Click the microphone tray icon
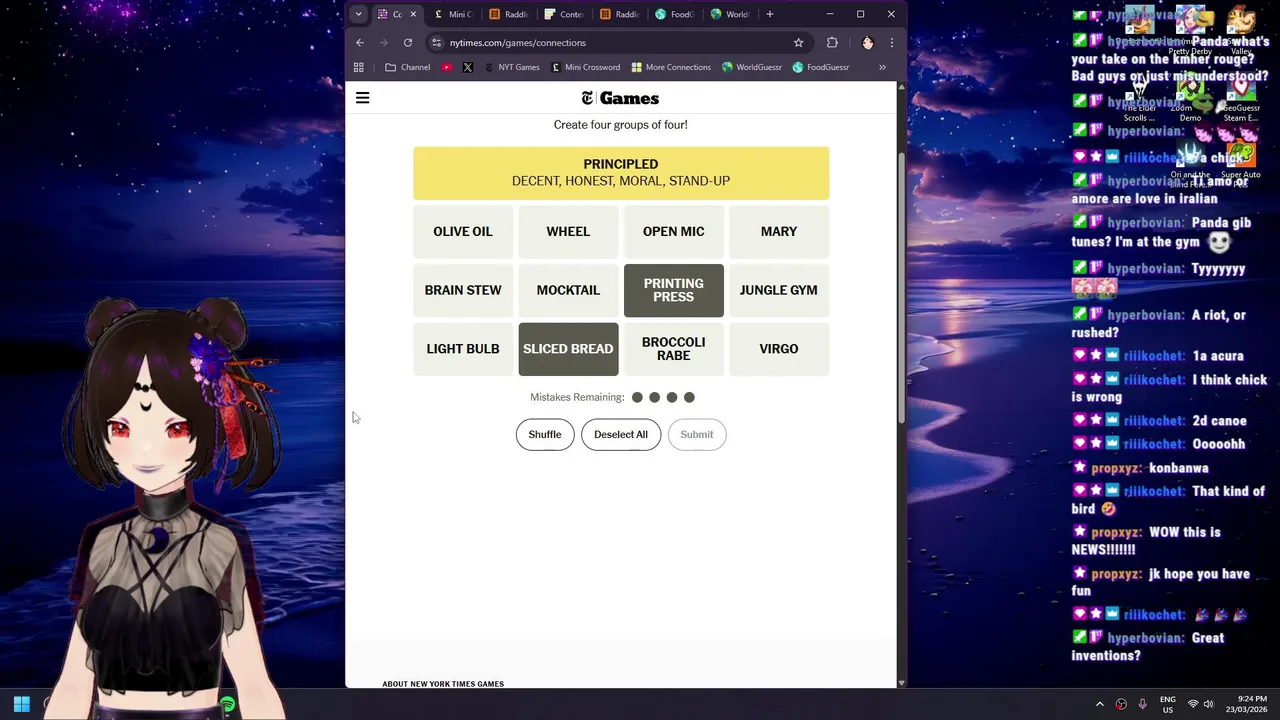The width and height of the screenshot is (1280, 720). point(1143,704)
